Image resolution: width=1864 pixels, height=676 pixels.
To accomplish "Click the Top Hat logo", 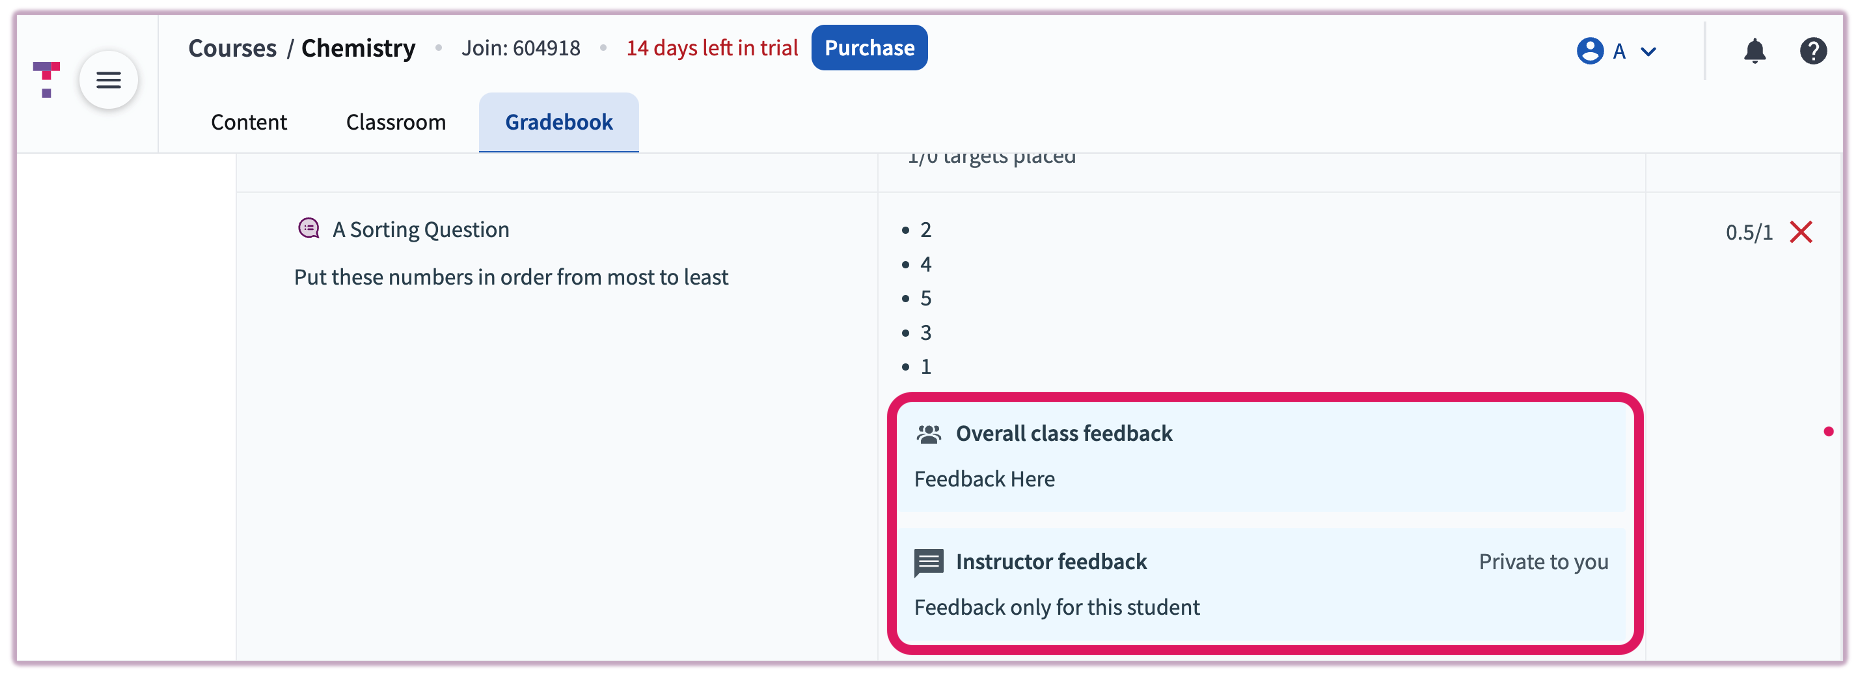I will (x=44, y=80).
